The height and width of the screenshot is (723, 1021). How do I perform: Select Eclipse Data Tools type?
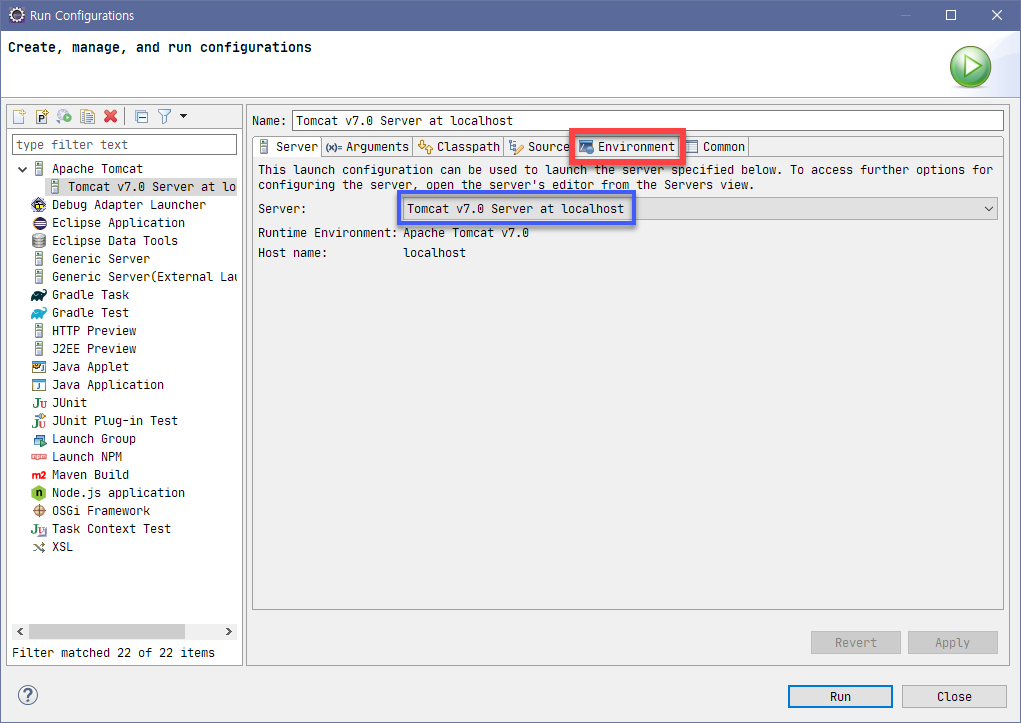[115, 241]
